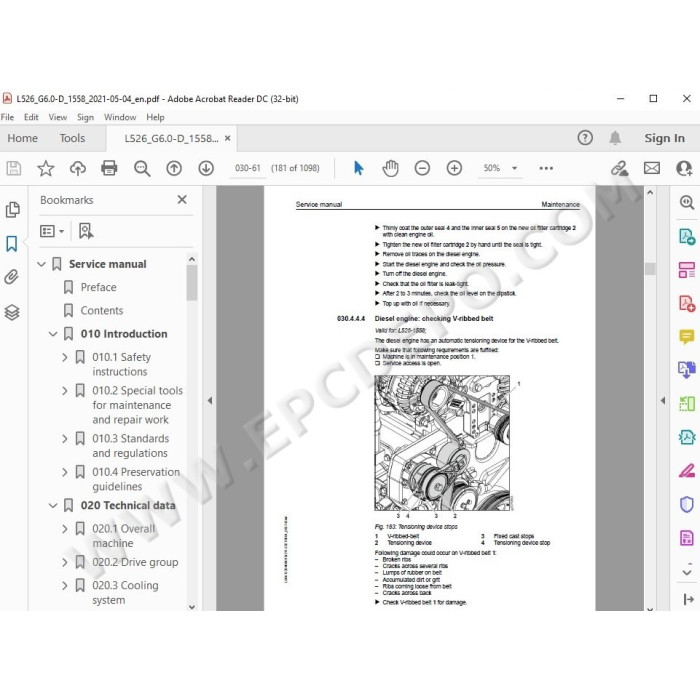Open Create PDF tool

687,303
